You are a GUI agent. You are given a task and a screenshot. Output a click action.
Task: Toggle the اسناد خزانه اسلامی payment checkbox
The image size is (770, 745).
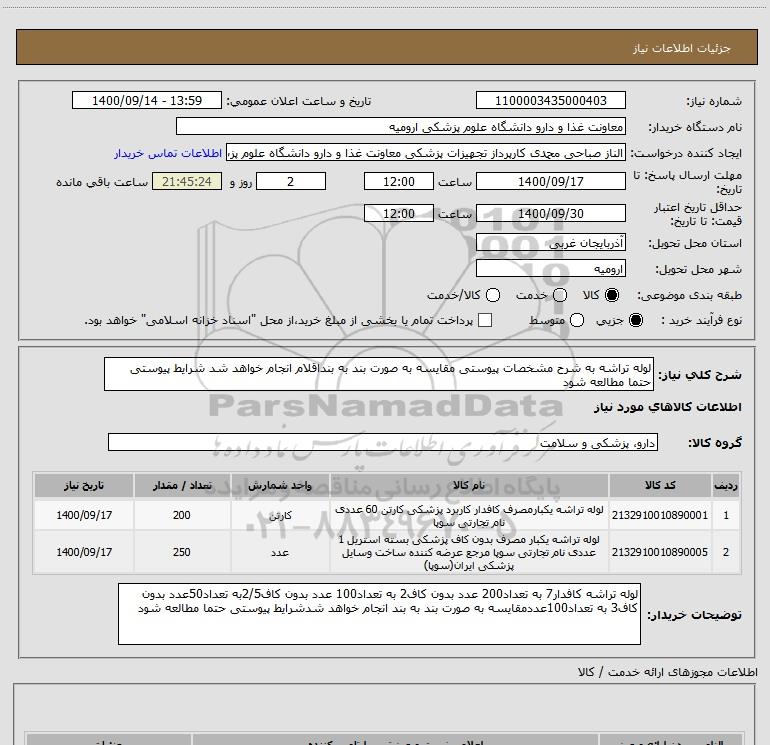[x=485, y=320]
